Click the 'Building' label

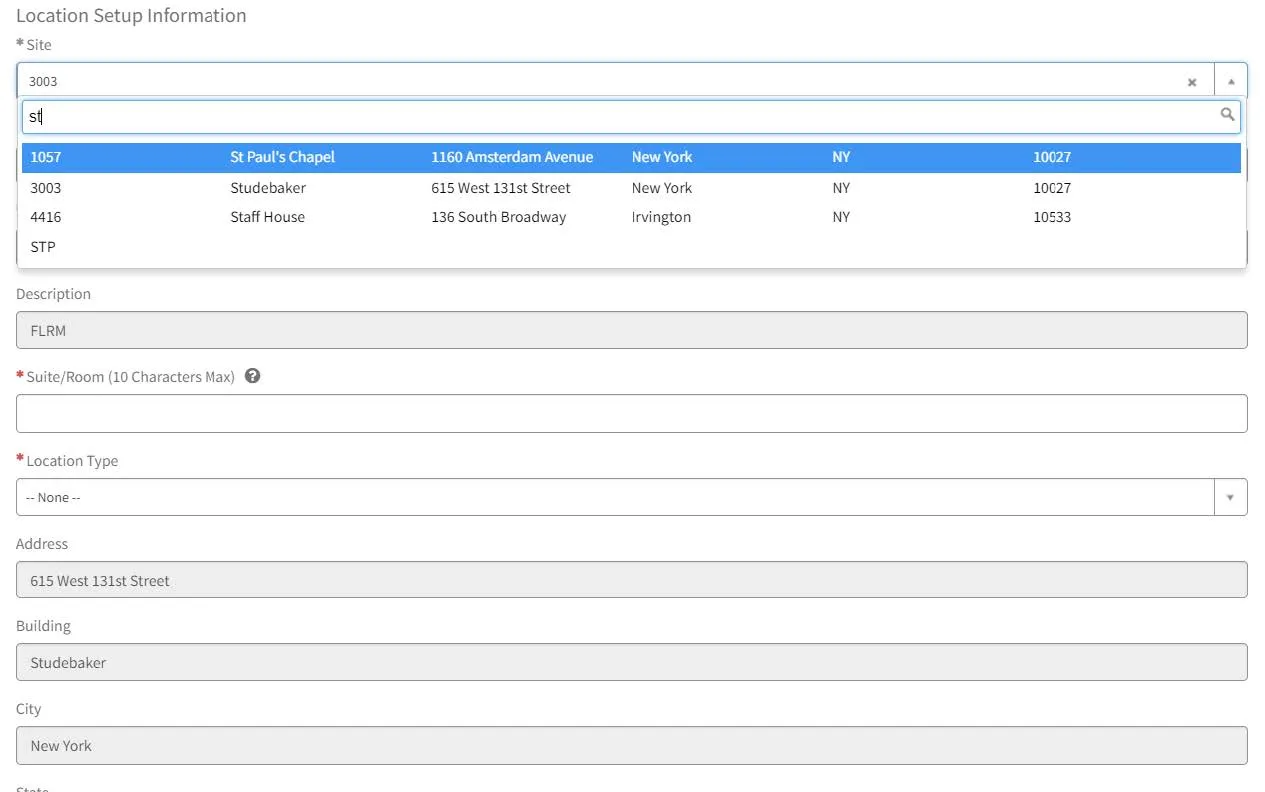pos(43,626)
